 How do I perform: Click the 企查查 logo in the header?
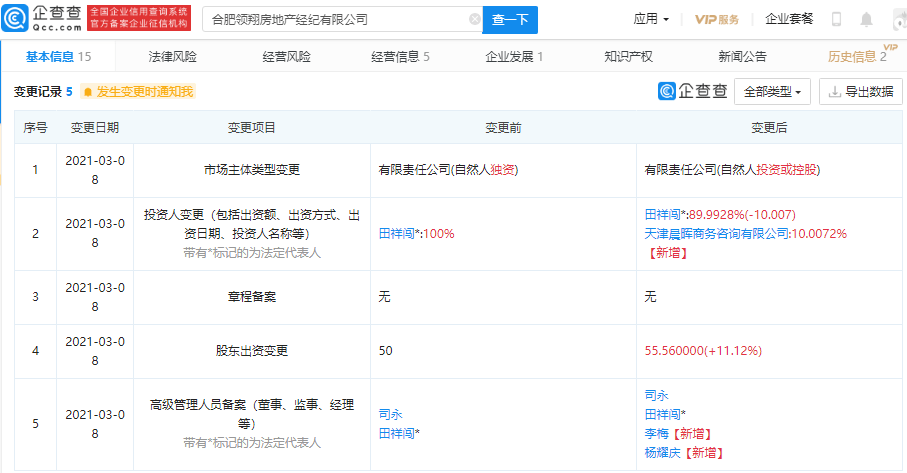[x=50, y=18]
